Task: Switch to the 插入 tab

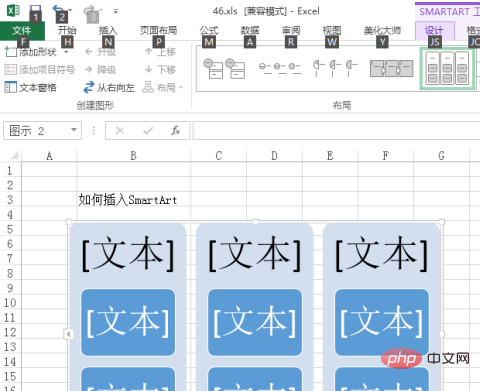Action: coord(108,31)
